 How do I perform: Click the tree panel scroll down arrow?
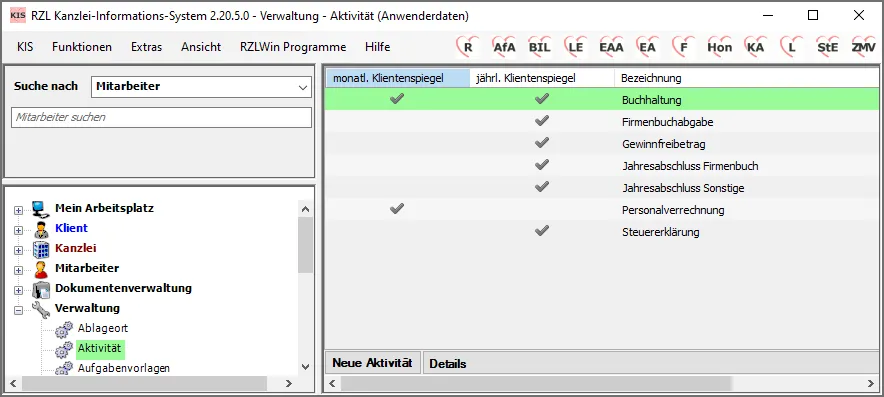point(305,367)
